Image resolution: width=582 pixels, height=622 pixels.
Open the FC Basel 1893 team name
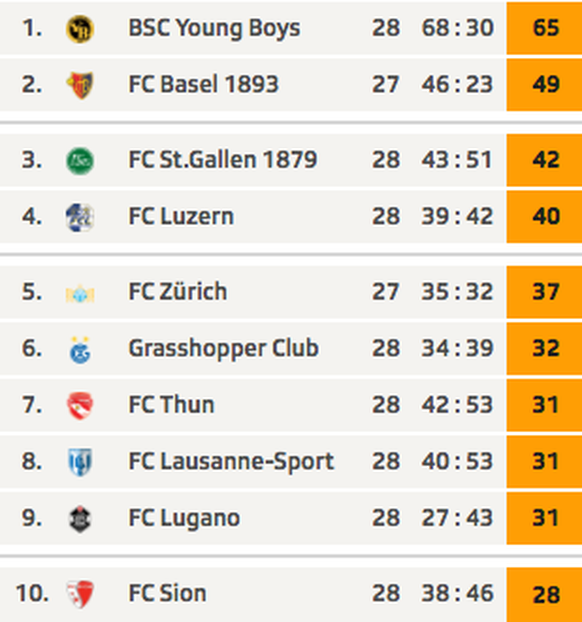point(204,84)
